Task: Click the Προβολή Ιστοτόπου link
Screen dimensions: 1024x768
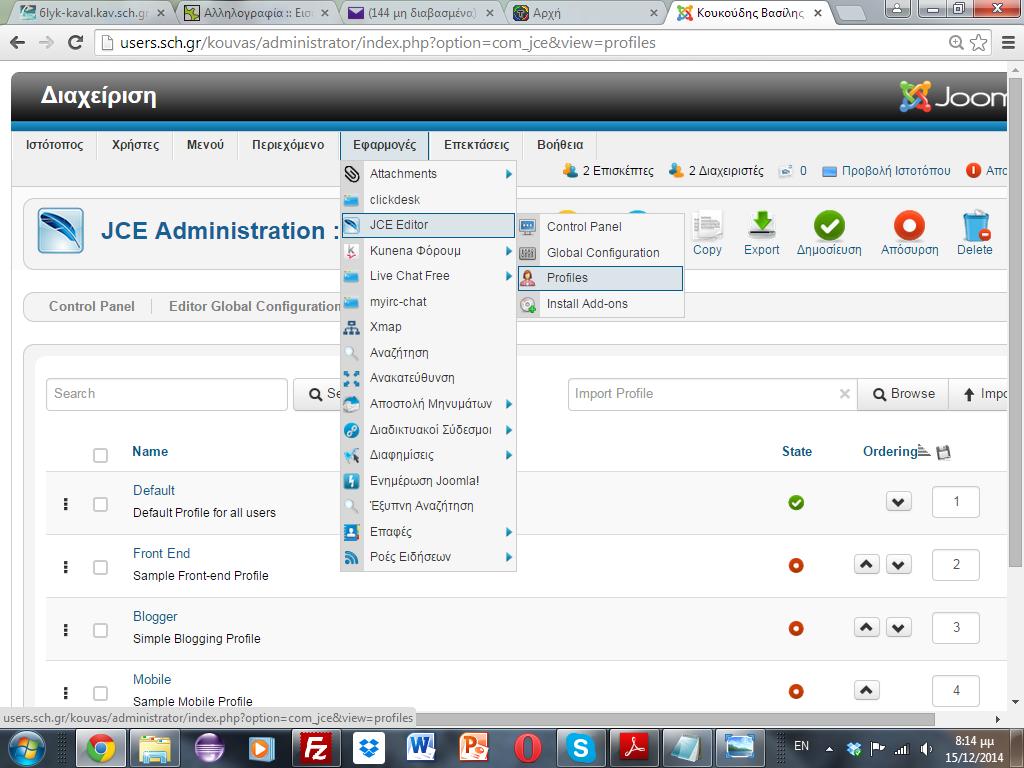Action: click(x=895, y=171)
